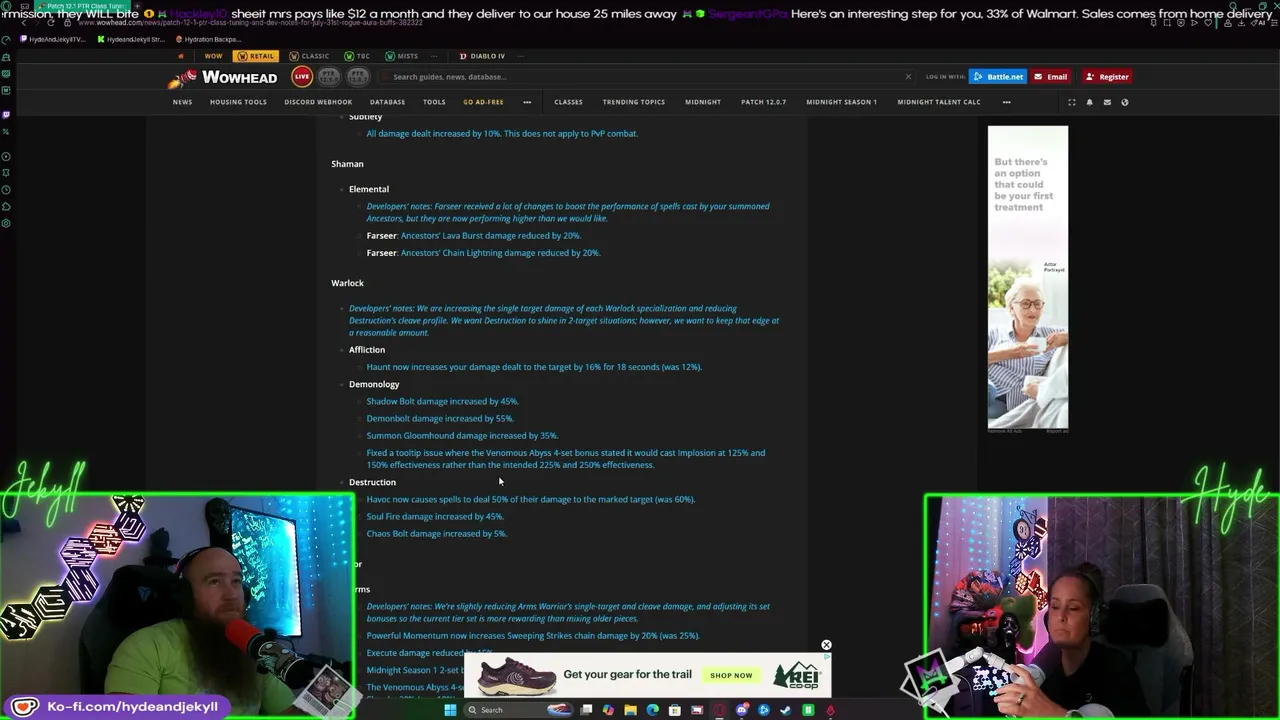Expand more games ellipsis after Diablo IV
Screen dimensions: 1280x720
coord(521,56)
